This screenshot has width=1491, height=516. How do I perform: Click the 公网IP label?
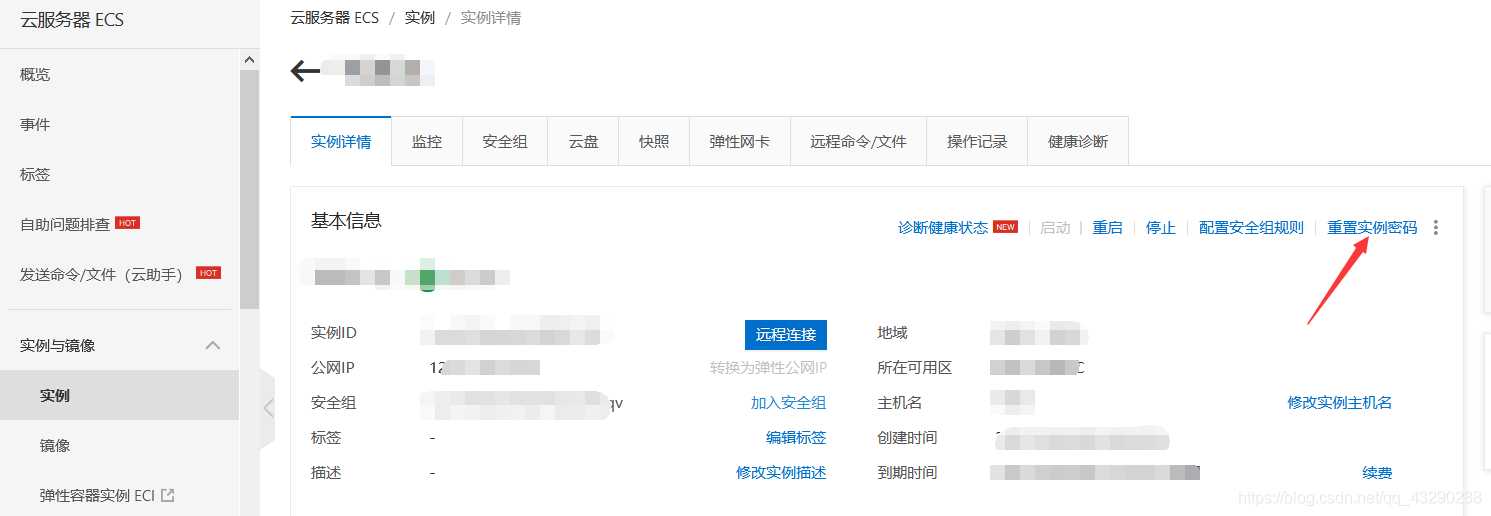point(333,368)
